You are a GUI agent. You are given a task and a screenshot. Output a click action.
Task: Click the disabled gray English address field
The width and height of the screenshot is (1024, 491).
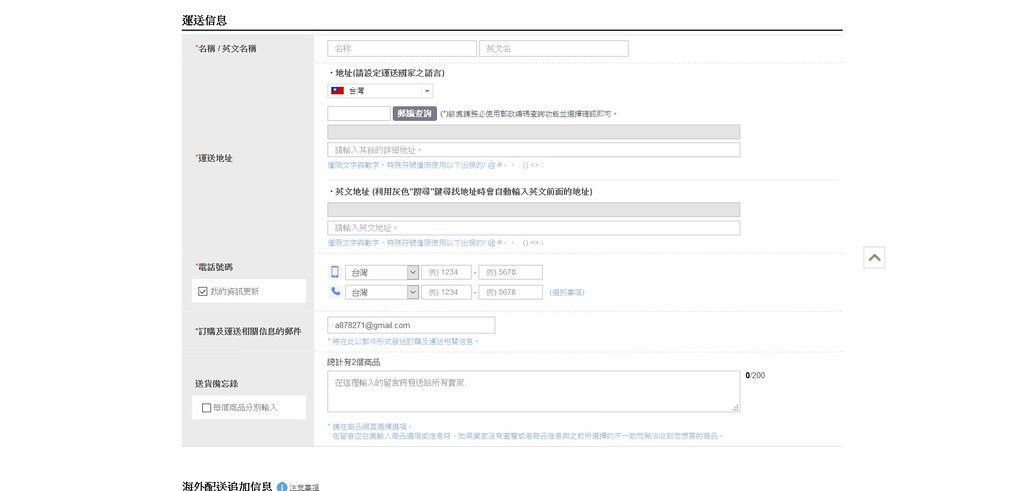click(x=534, y=210)
